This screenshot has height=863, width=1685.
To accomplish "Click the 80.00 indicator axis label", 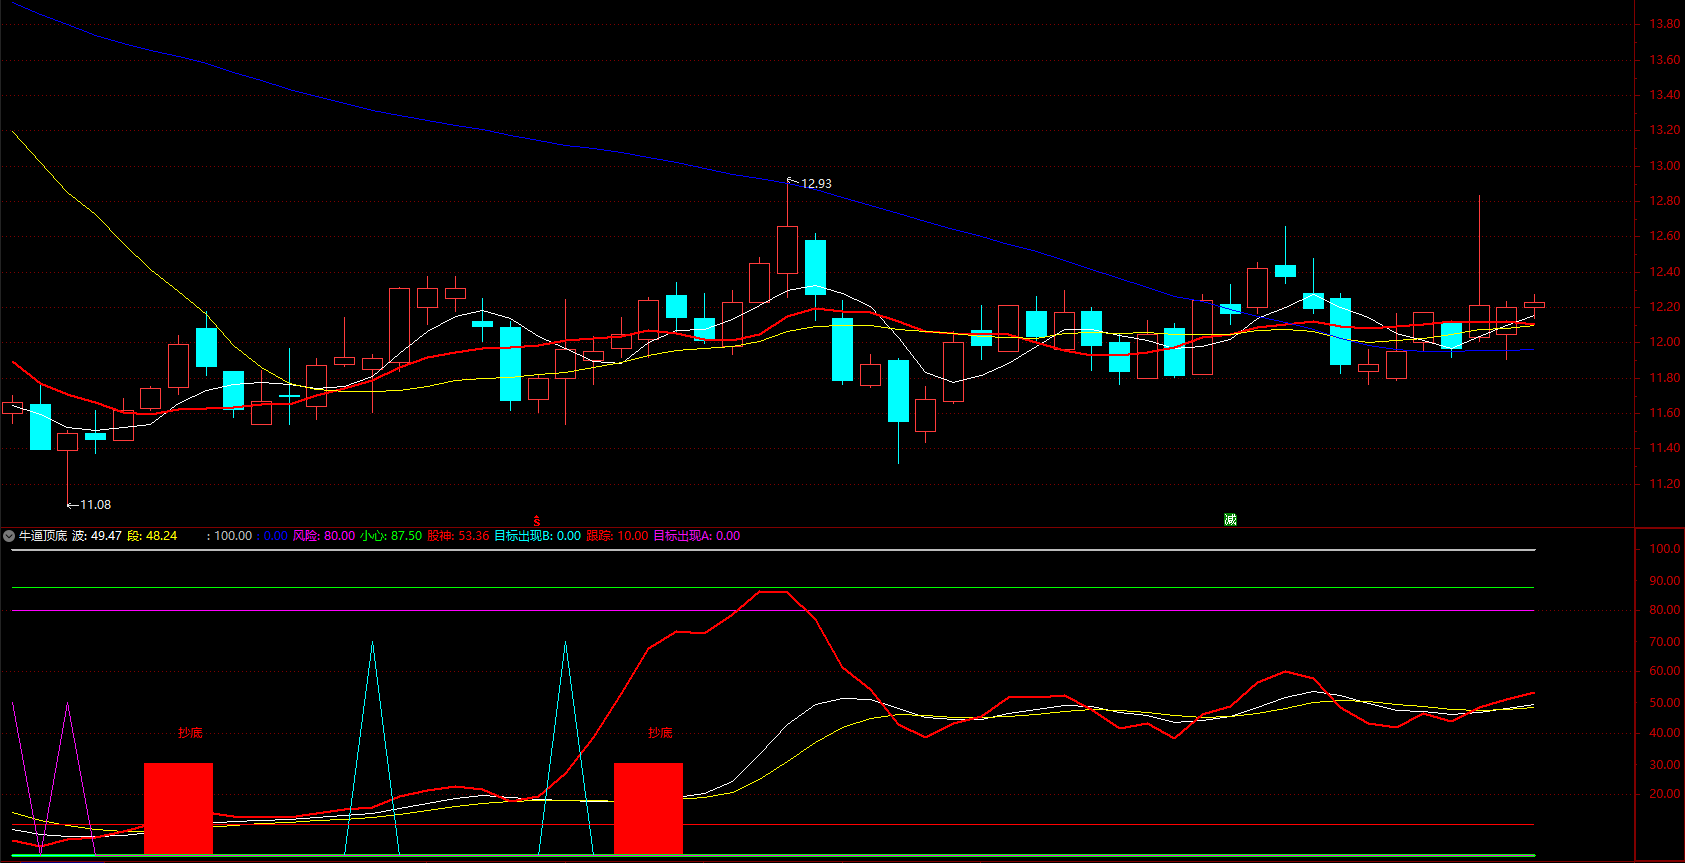I will click(1665, 610).
